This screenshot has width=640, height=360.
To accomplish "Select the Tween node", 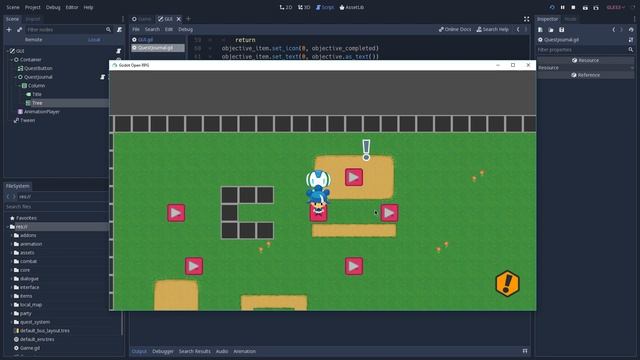I will pyautogui.click(x=28, y=120).
